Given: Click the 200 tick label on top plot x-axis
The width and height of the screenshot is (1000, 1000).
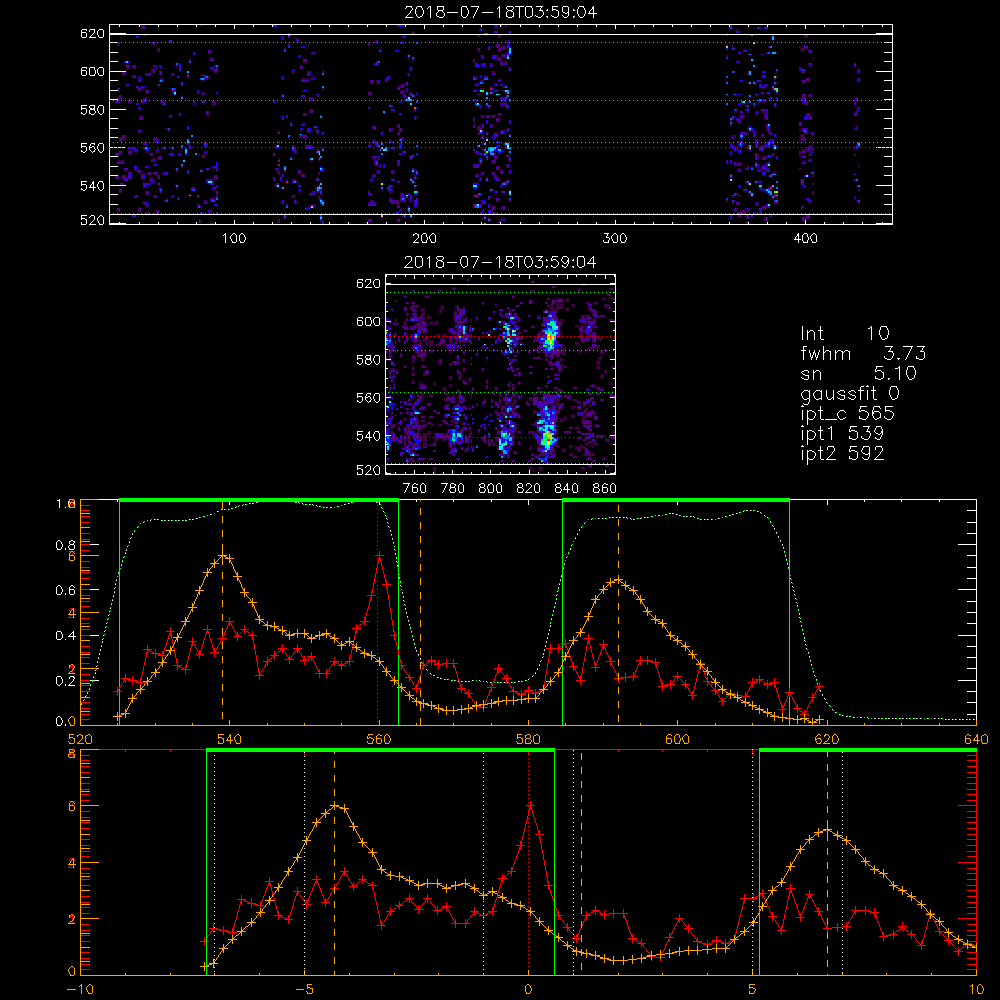Looking at the screenshot, I should pos(424,239).
